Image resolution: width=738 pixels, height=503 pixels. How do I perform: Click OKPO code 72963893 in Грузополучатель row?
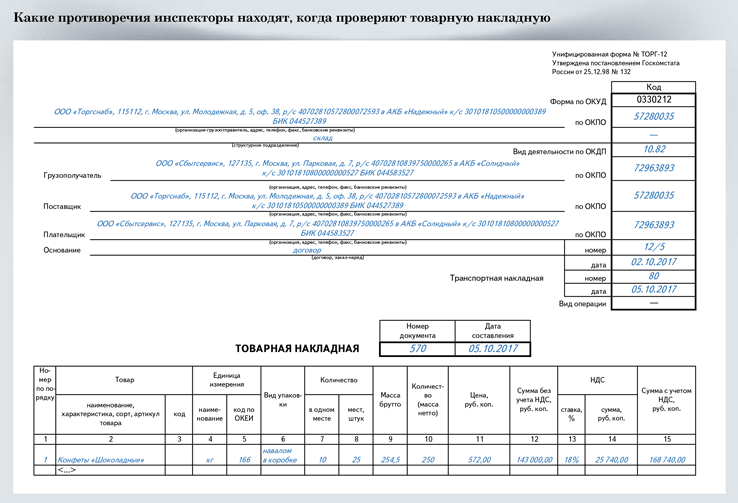point(654,168)
